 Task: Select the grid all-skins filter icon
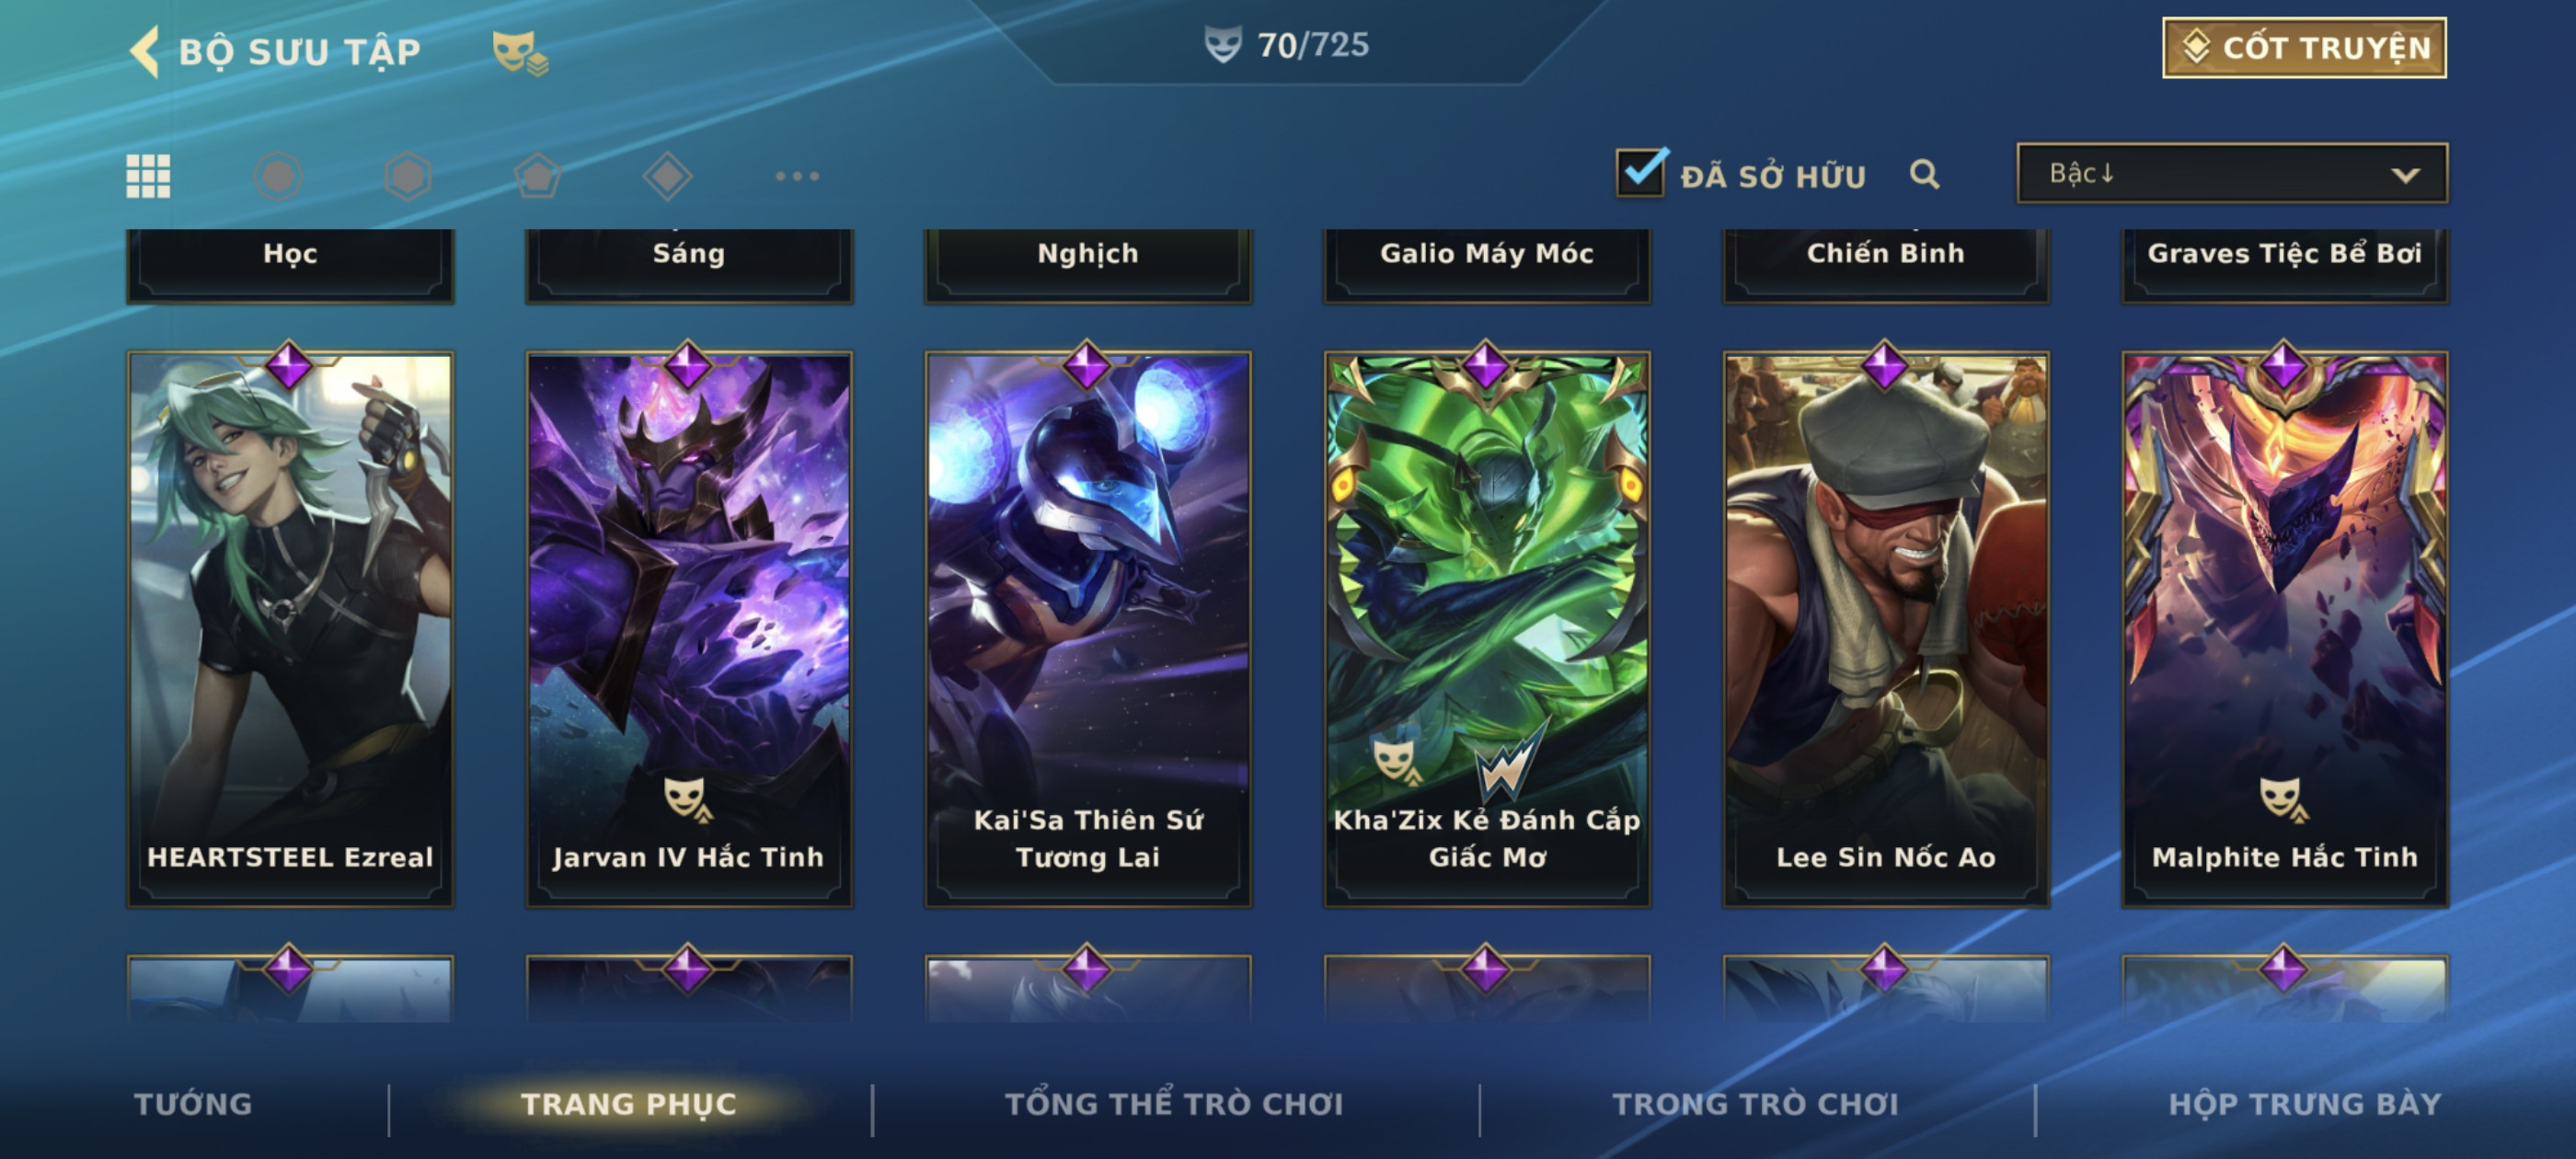pyautogui.click(x=148, y=176)
